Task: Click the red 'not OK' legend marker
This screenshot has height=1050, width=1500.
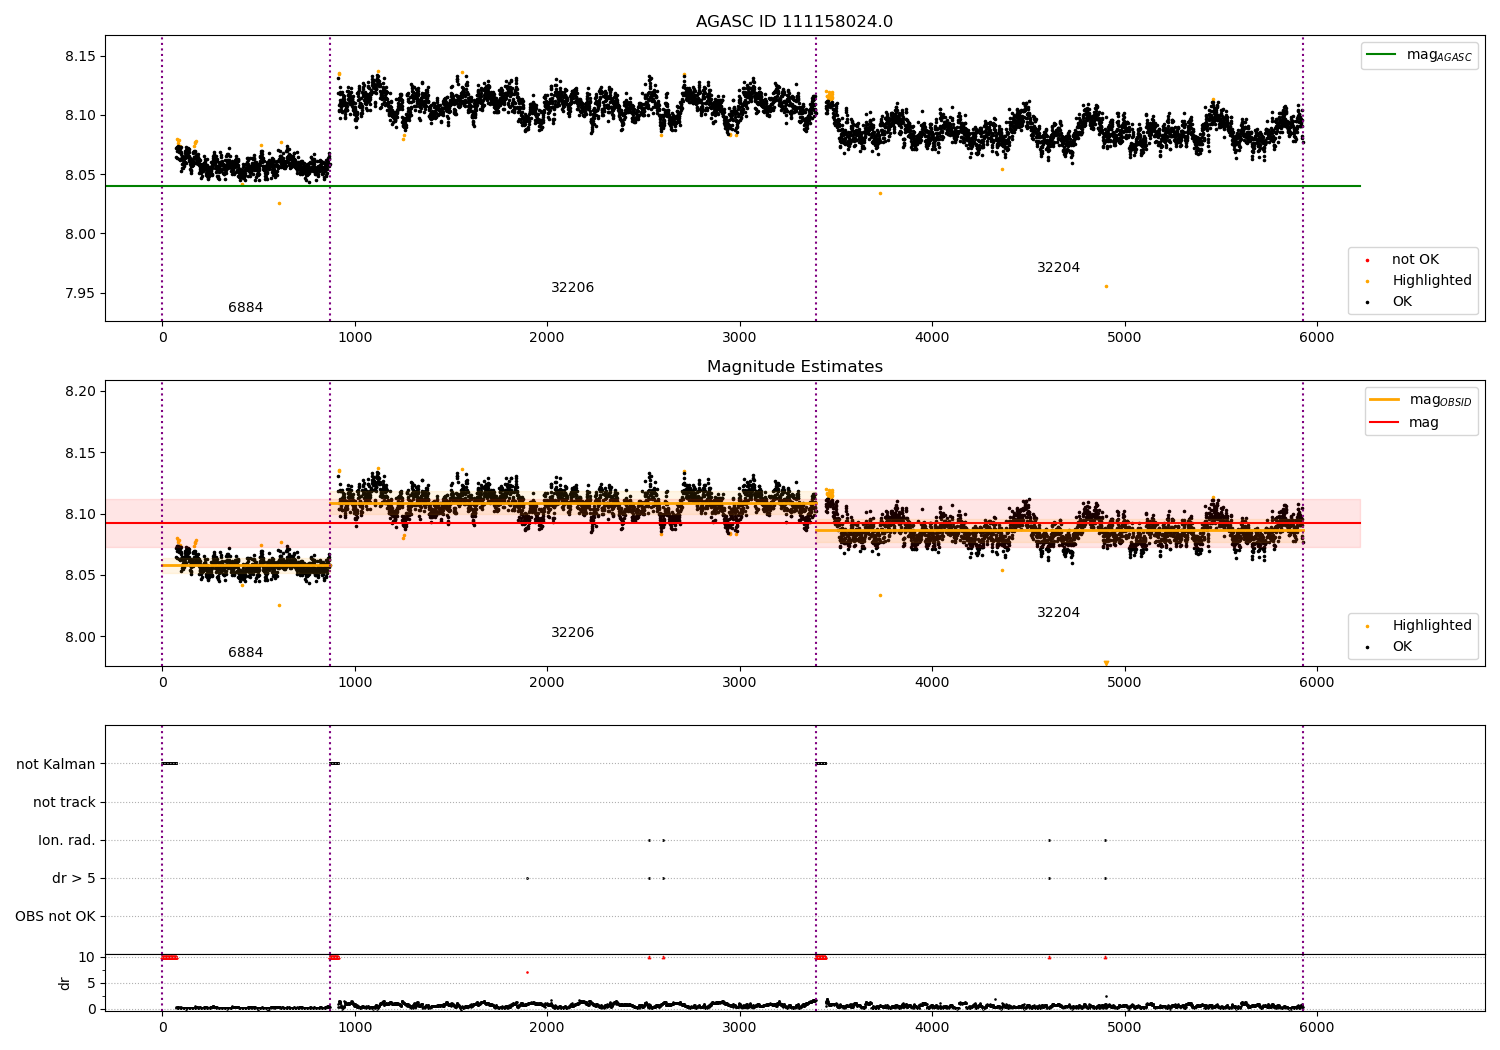Action: (x=1367, y=260)
